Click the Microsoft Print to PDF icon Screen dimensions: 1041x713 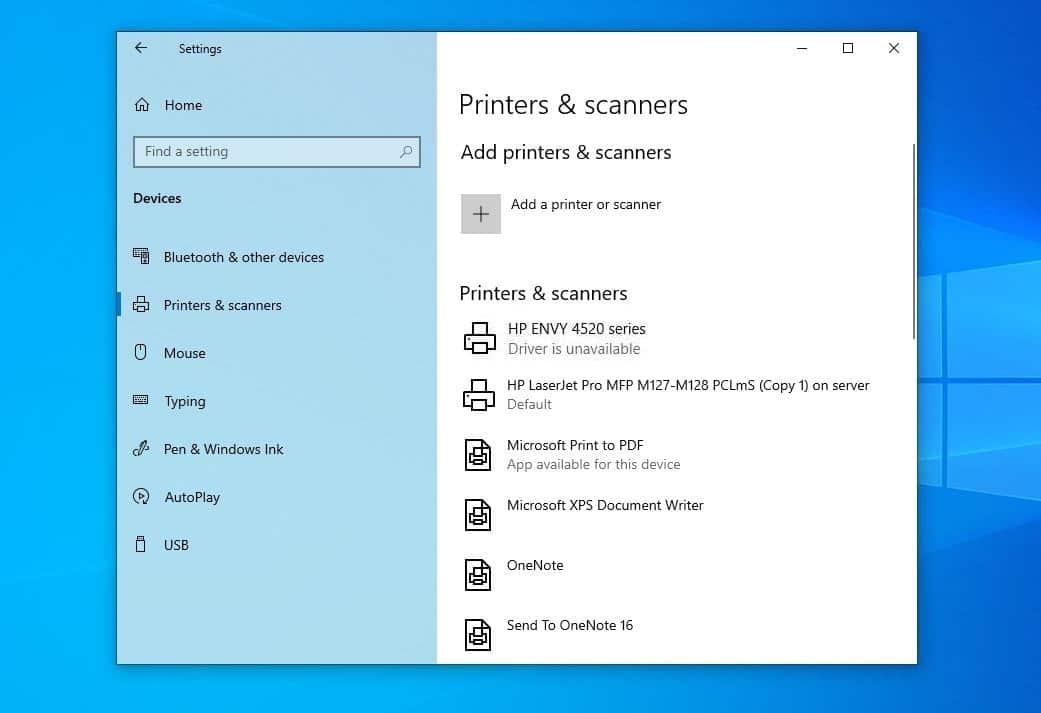[x=478, y=454]
